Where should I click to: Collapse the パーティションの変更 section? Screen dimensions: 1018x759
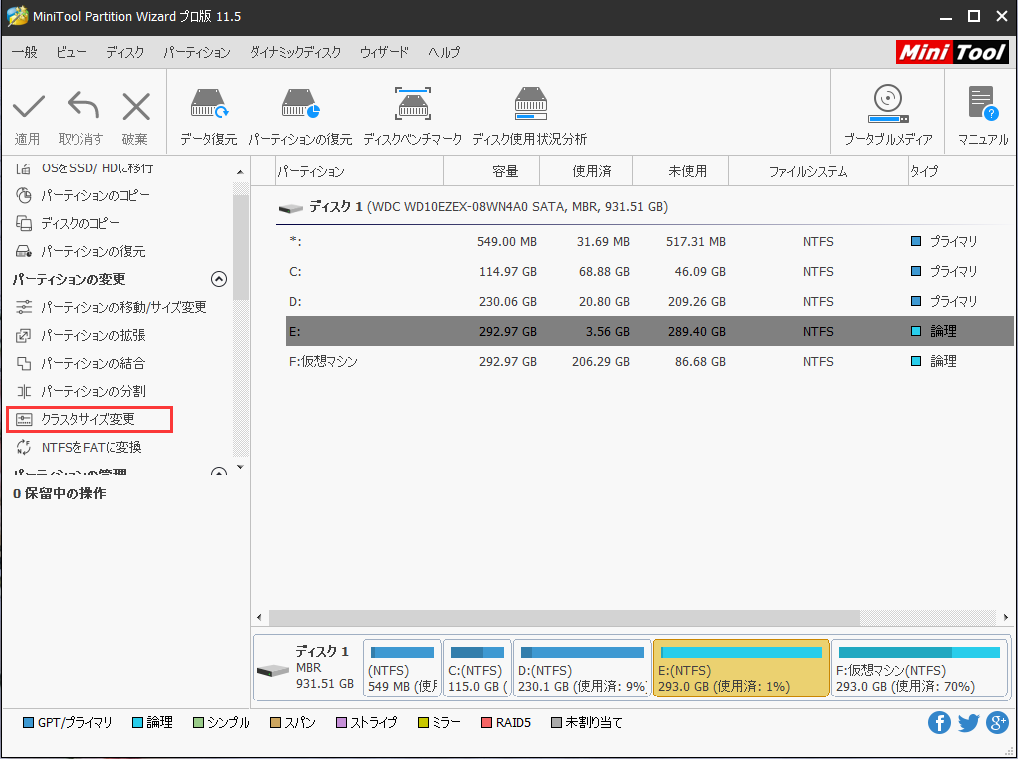(x=218, y=279)
